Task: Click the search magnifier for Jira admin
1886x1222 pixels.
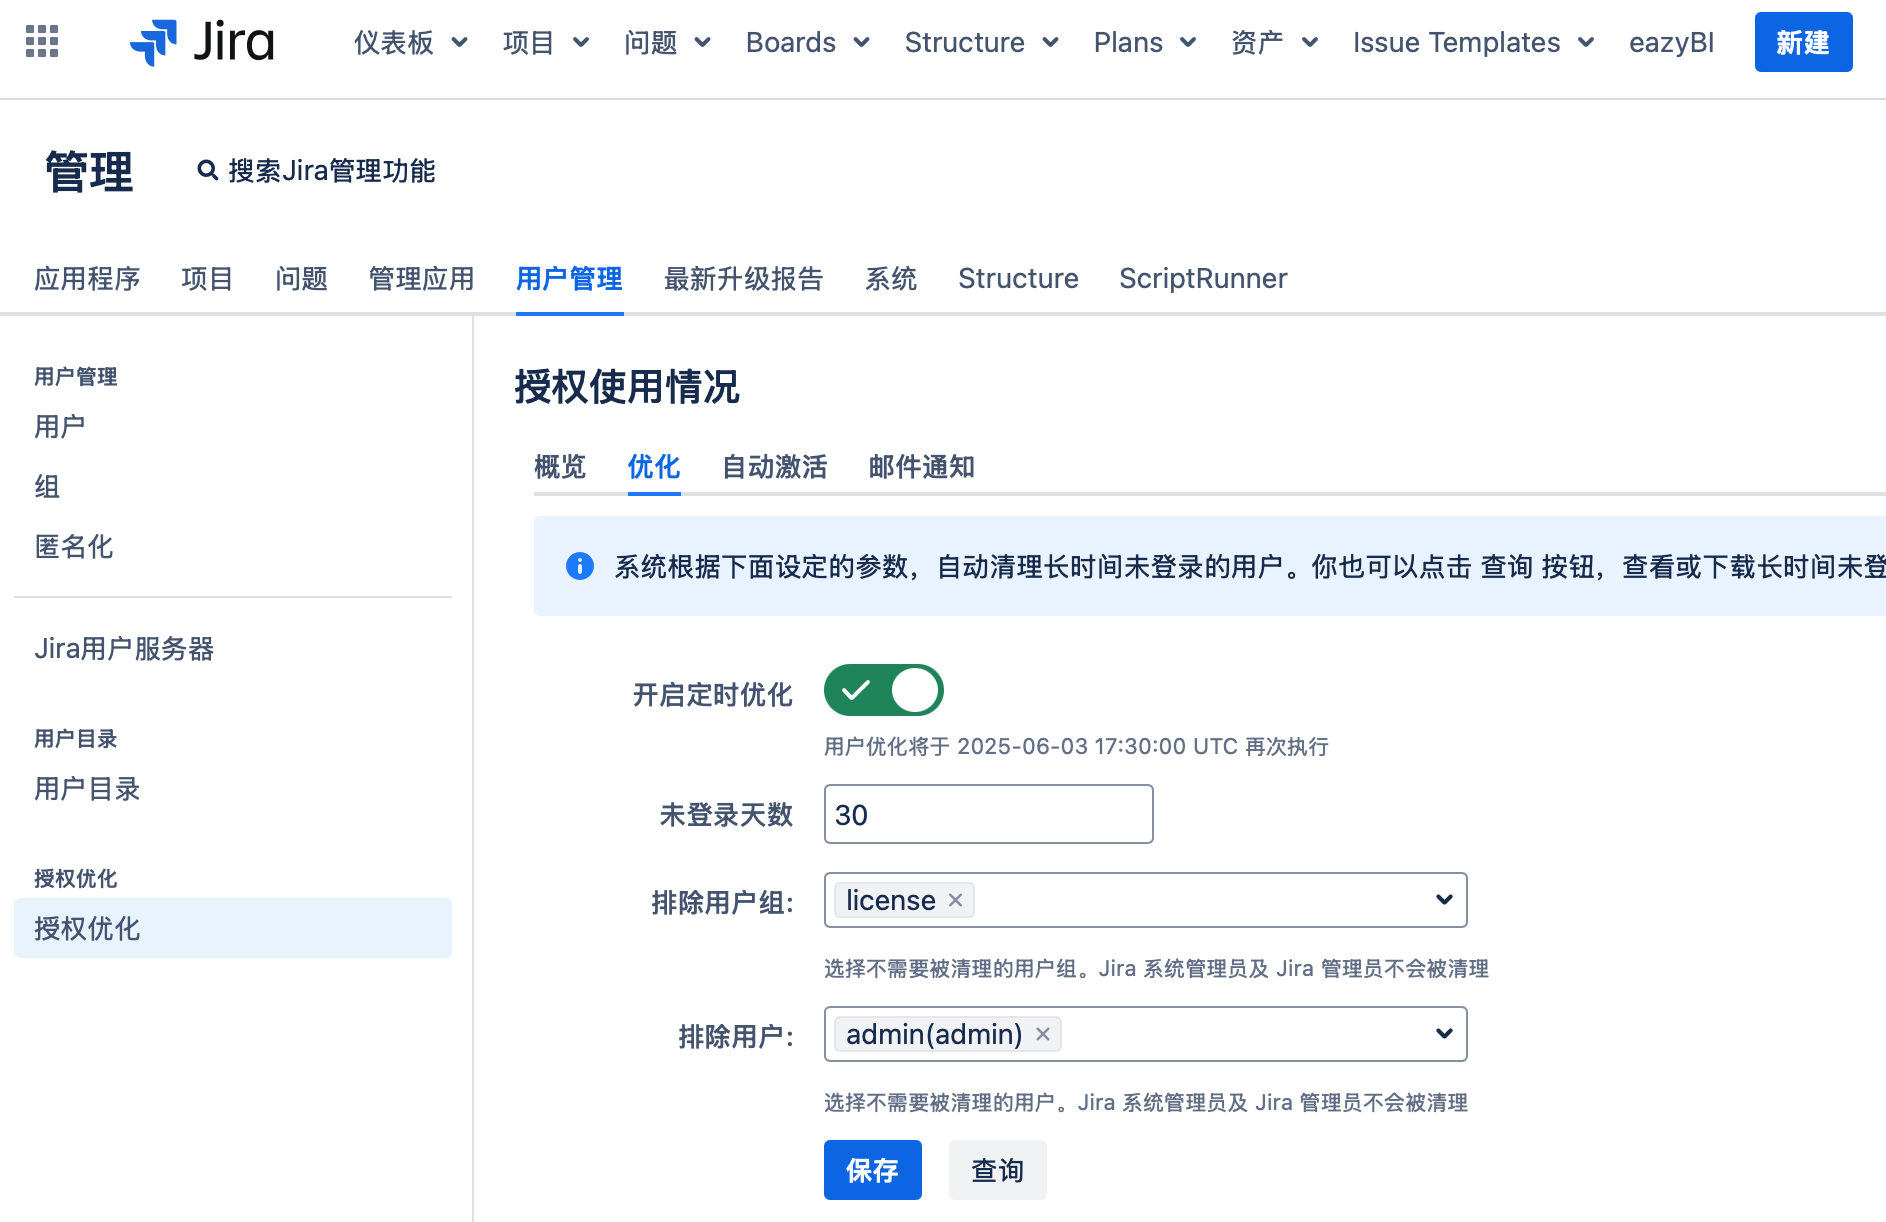Action: [x=207, y=171]
